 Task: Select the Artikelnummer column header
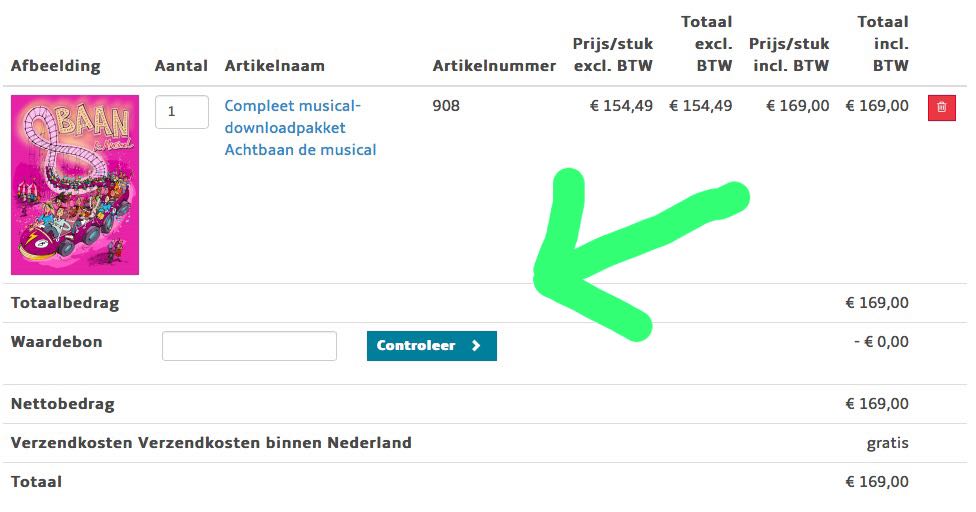point(494,66)
